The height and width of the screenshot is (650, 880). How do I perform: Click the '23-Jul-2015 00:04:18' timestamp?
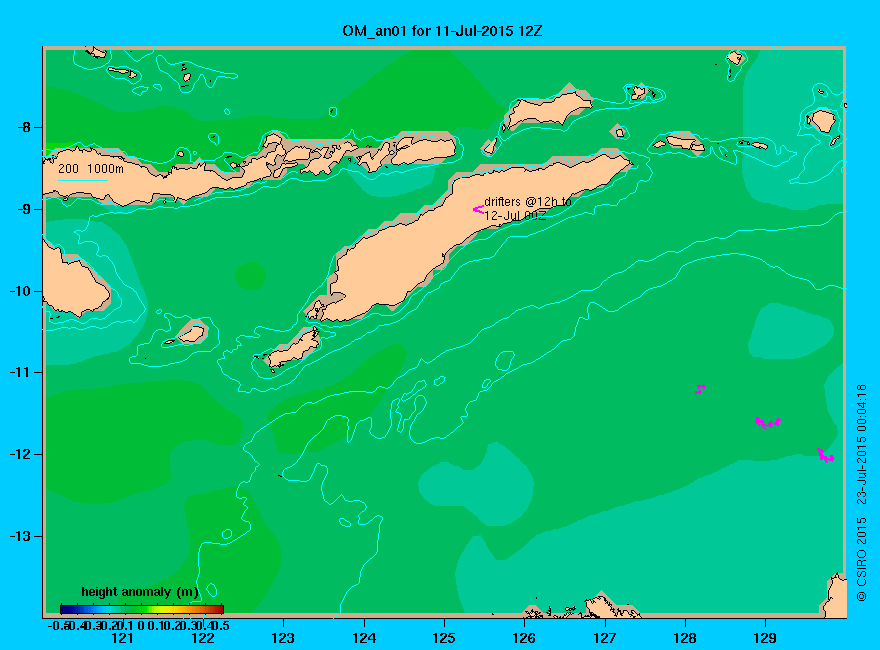[x=861, y=445]
